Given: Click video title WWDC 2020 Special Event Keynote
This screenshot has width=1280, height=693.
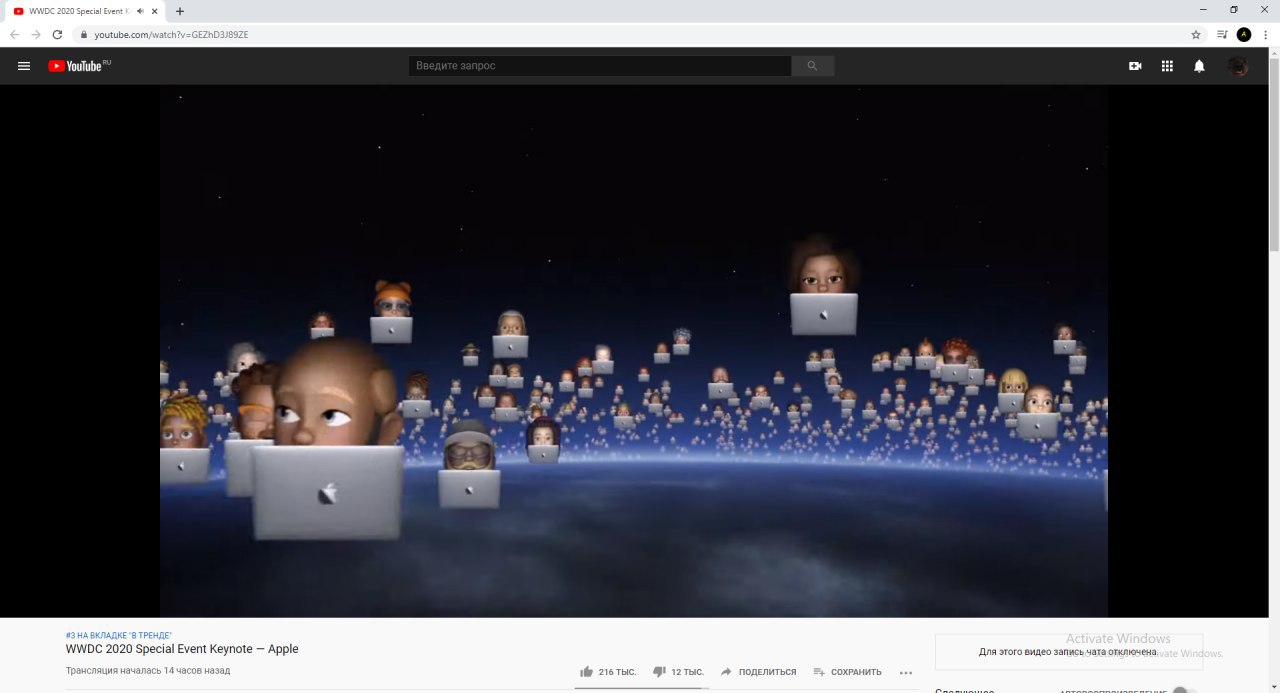Looking at the screenshot, I should click(x=182, y=649).
